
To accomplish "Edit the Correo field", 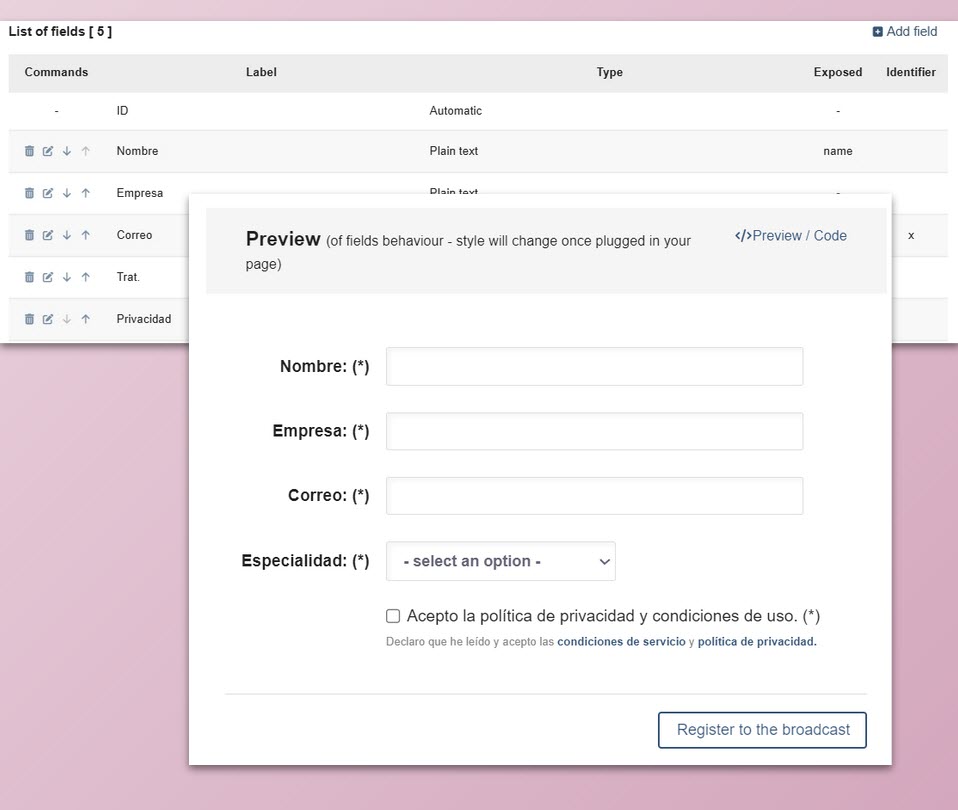I will pos(48,235).
